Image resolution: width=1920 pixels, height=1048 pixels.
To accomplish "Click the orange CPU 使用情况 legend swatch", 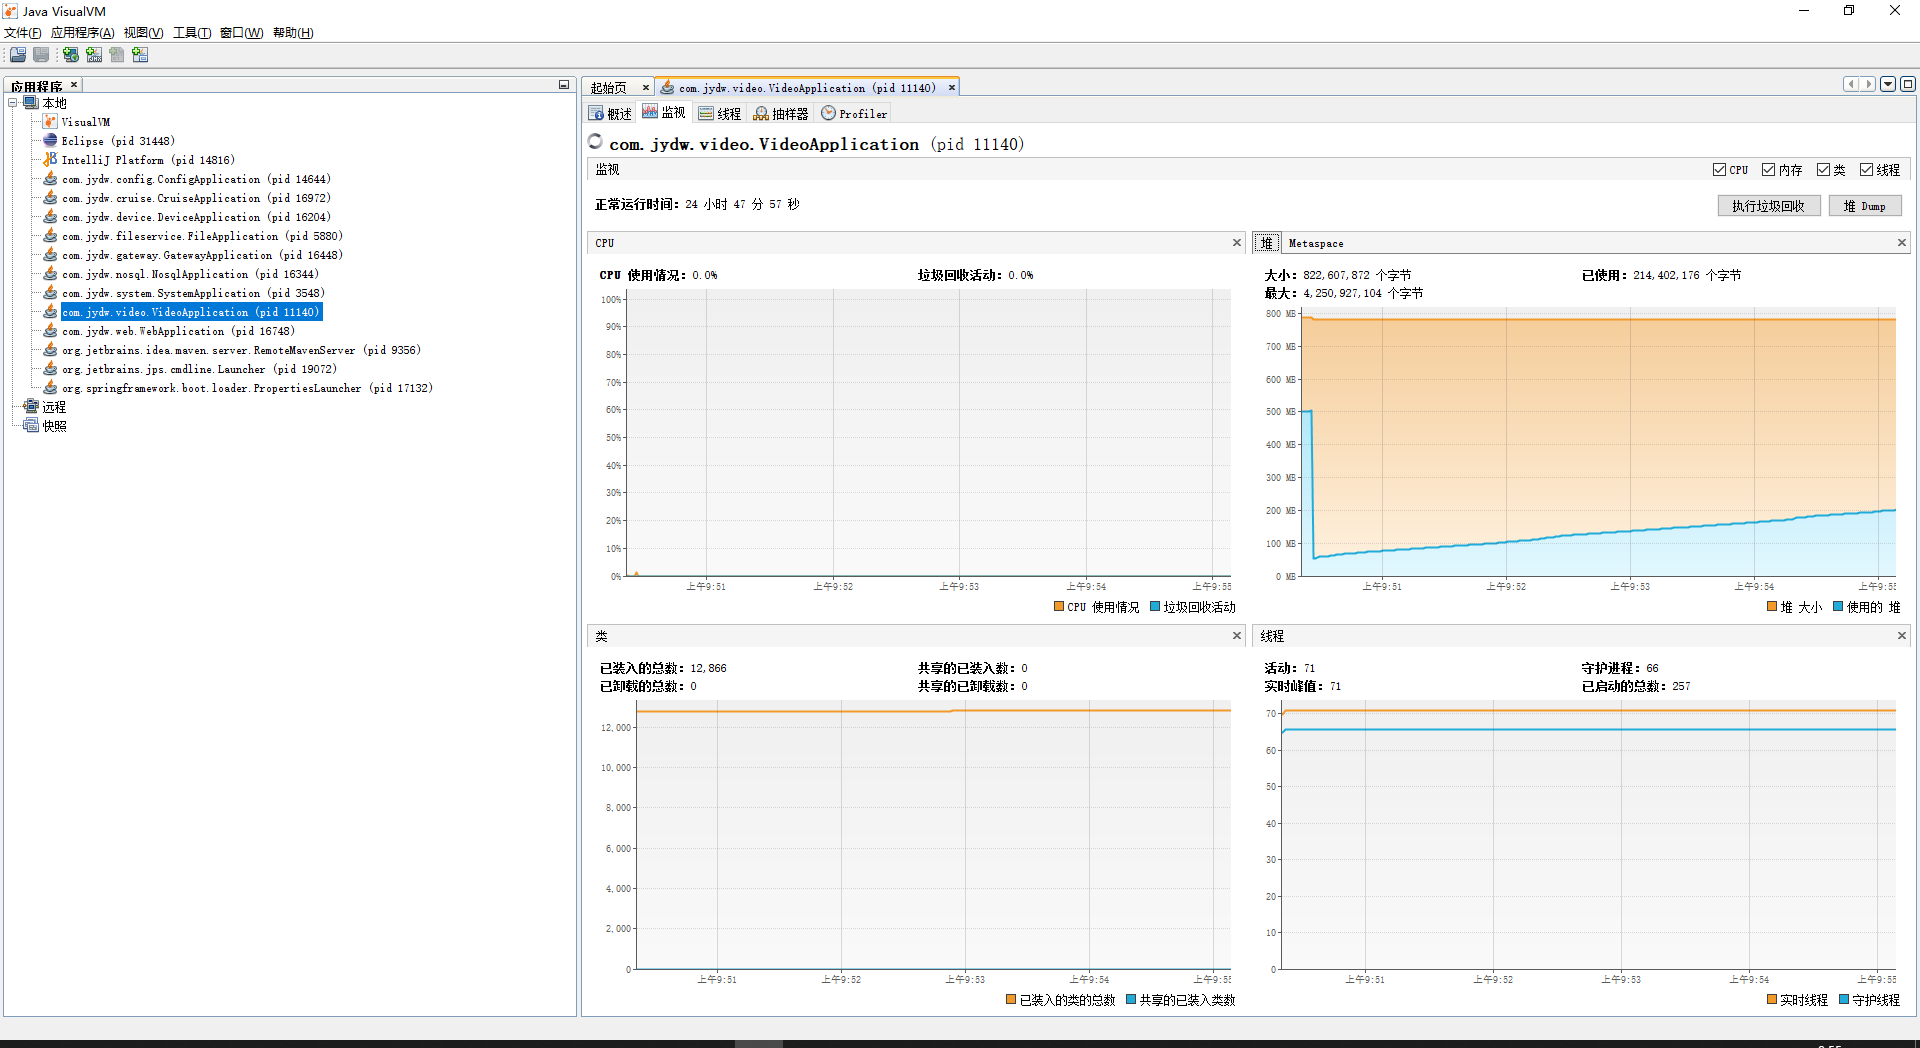I will (x=1059, y=607).
